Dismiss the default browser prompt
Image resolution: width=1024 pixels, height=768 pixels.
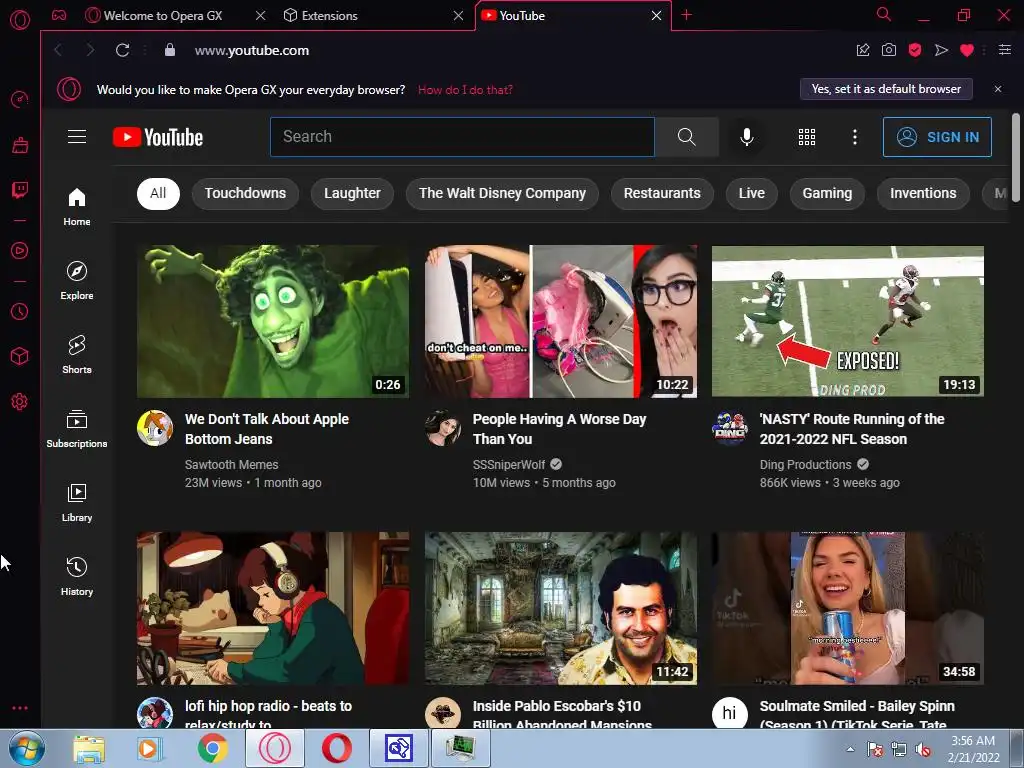point(998,89)
